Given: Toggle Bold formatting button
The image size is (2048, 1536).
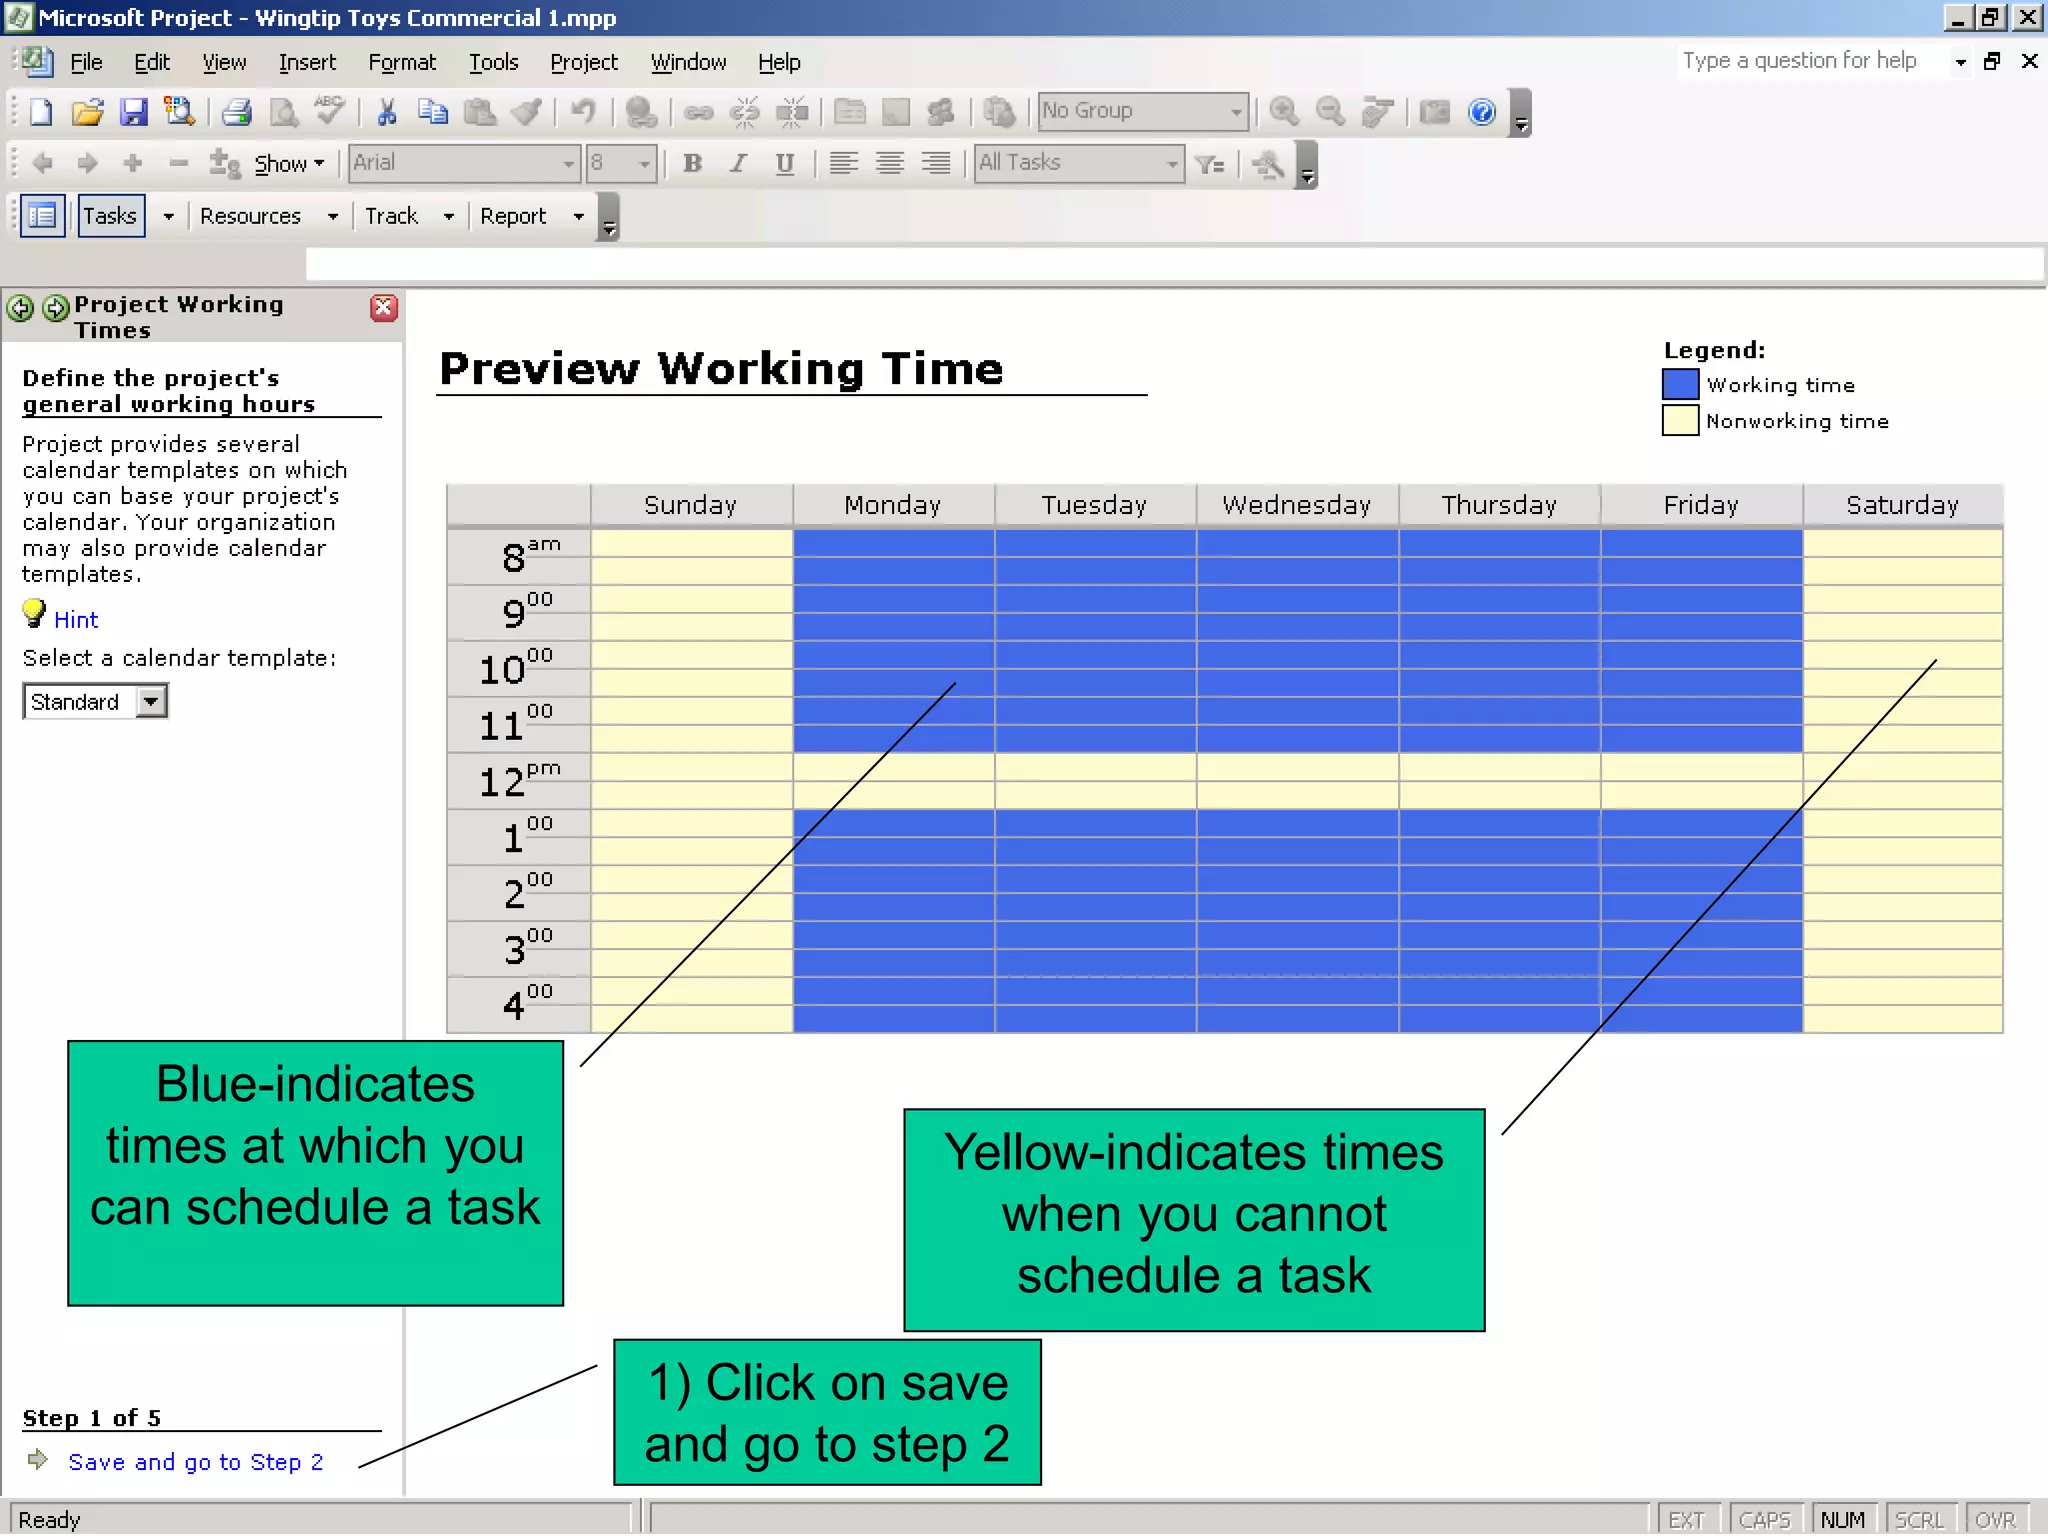Looking at the screenshot, I should point(692,164).
